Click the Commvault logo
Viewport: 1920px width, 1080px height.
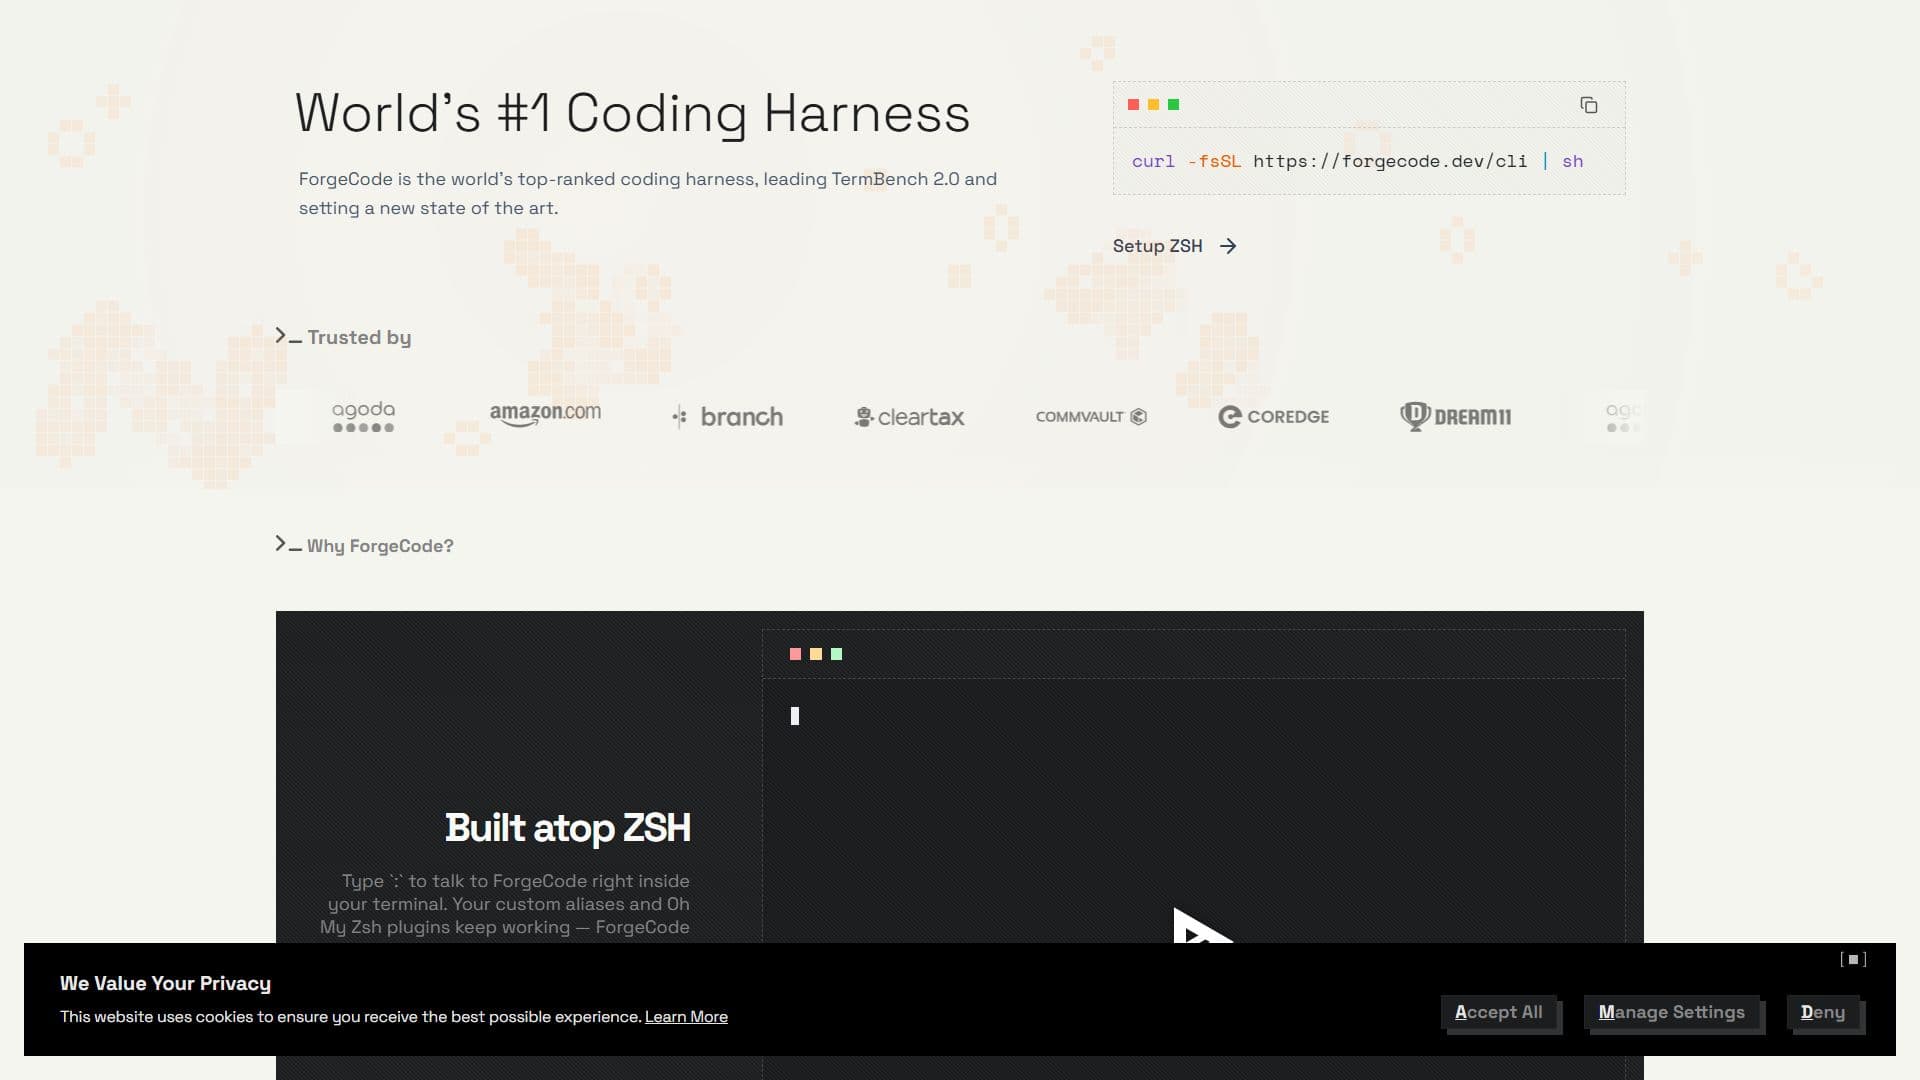point(1091,417)
